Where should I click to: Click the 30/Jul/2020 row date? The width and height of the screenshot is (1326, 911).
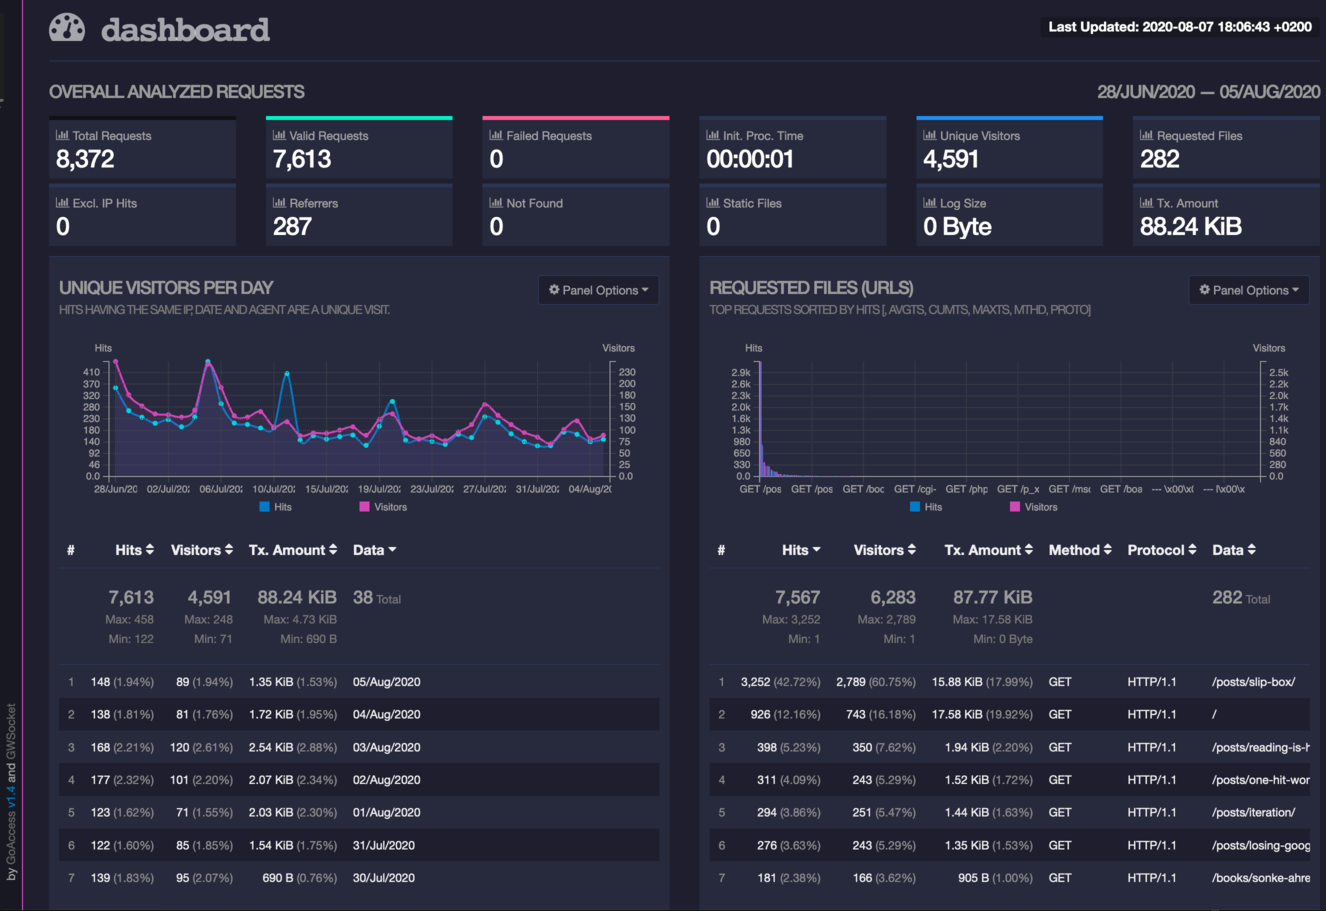[384, 878]
